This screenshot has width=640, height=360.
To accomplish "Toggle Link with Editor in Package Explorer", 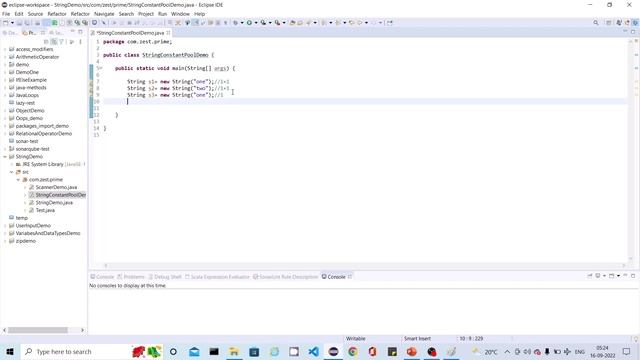I will coord(53,42).
